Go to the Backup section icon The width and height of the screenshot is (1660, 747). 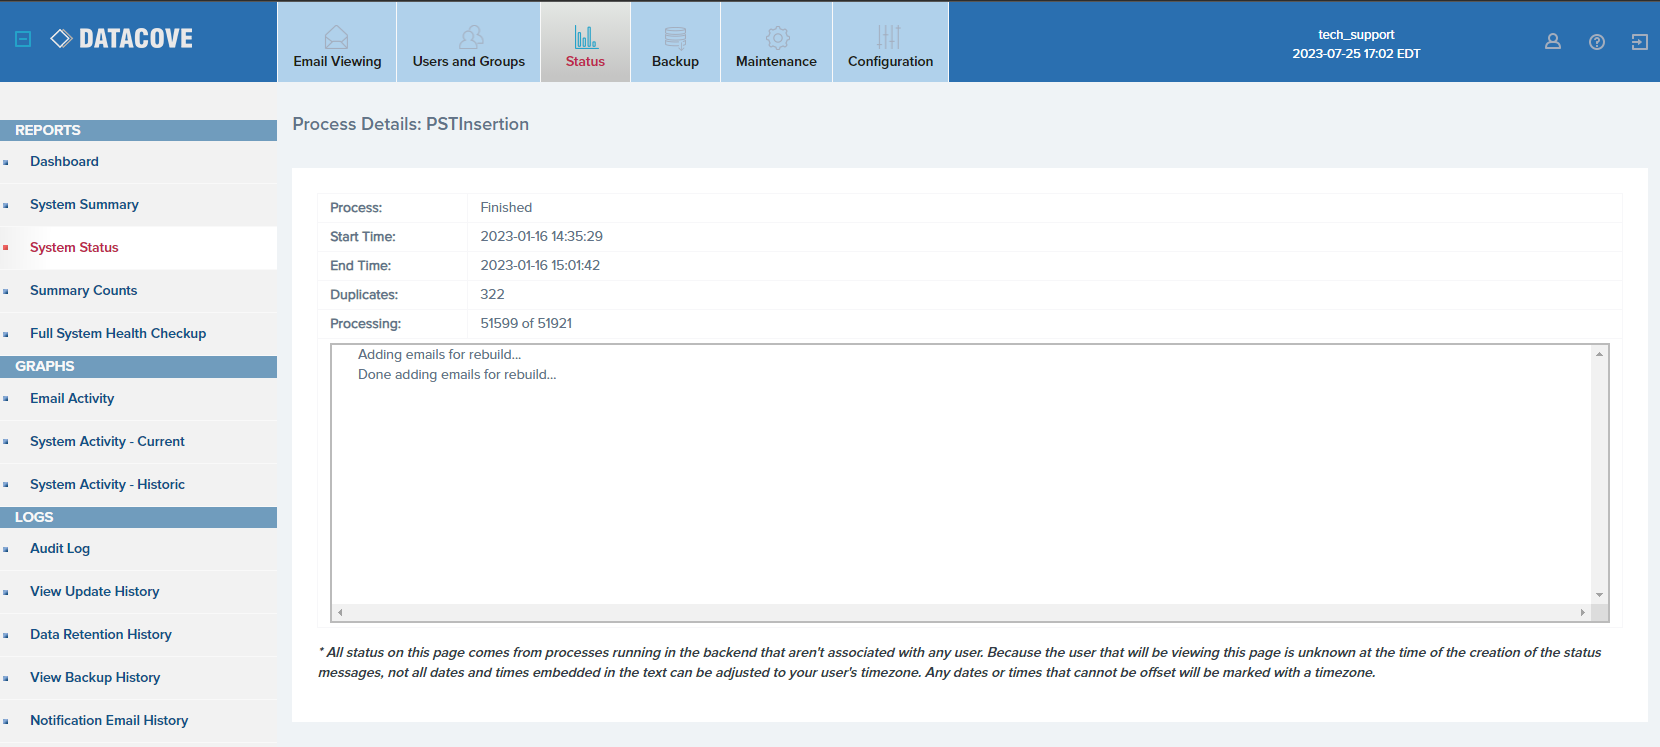coord(675,38)
